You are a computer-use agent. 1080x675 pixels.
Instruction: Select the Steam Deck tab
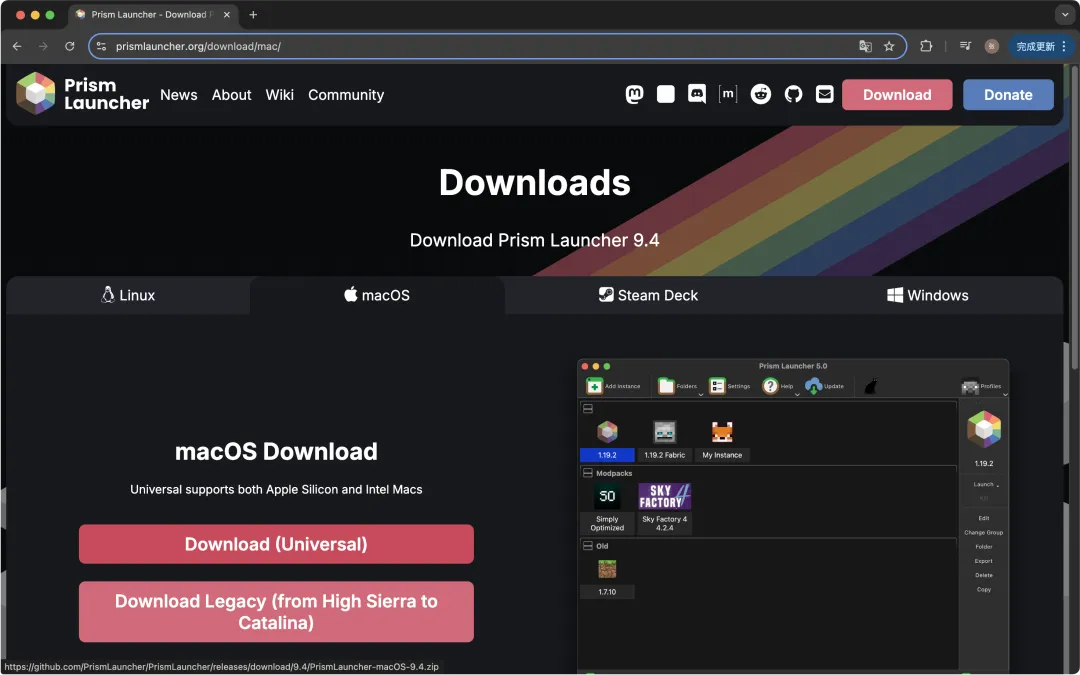tap(648, 295)
